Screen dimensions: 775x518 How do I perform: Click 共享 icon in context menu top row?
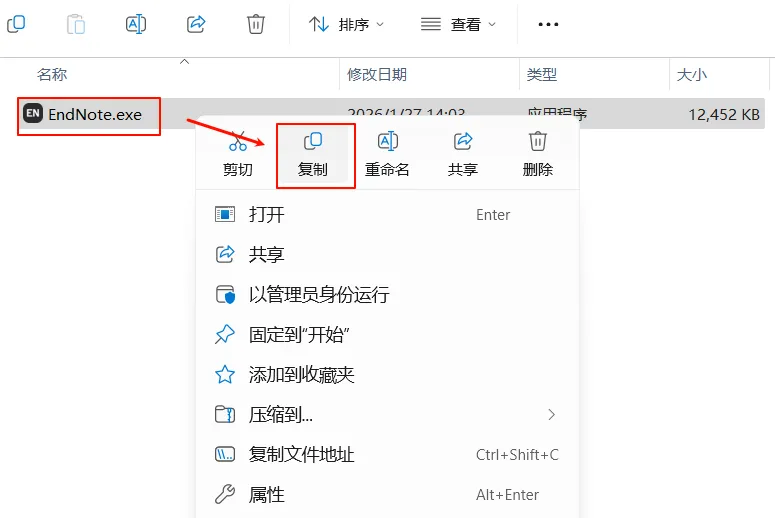coord(463,155)
